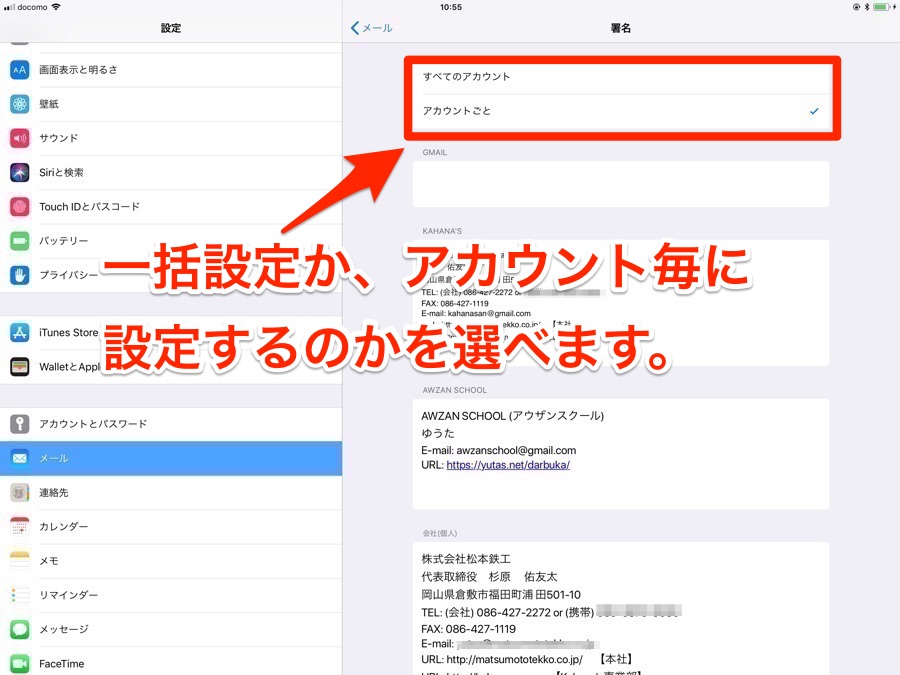Select the バッテリー battery icon
900x675 pixels.
18,240
